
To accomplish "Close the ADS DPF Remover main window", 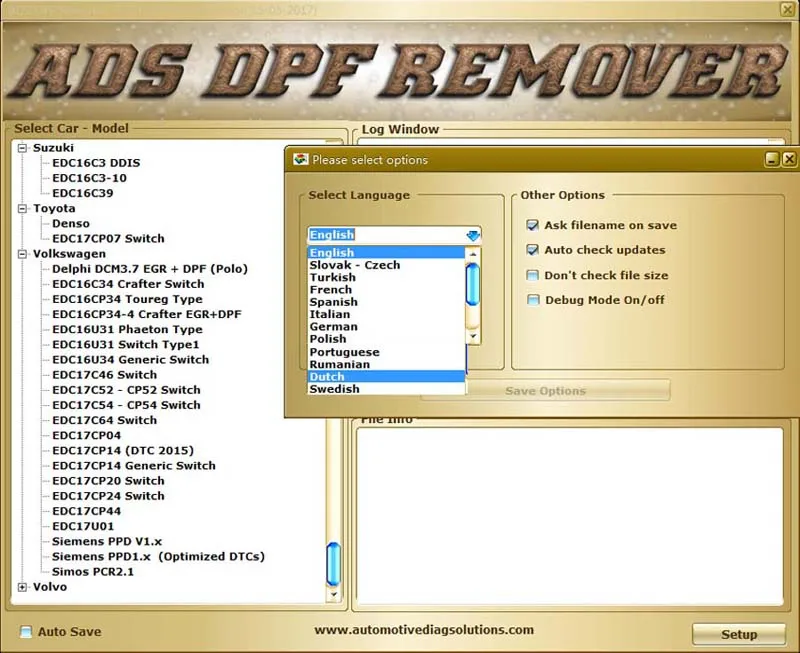I will 788,9.
